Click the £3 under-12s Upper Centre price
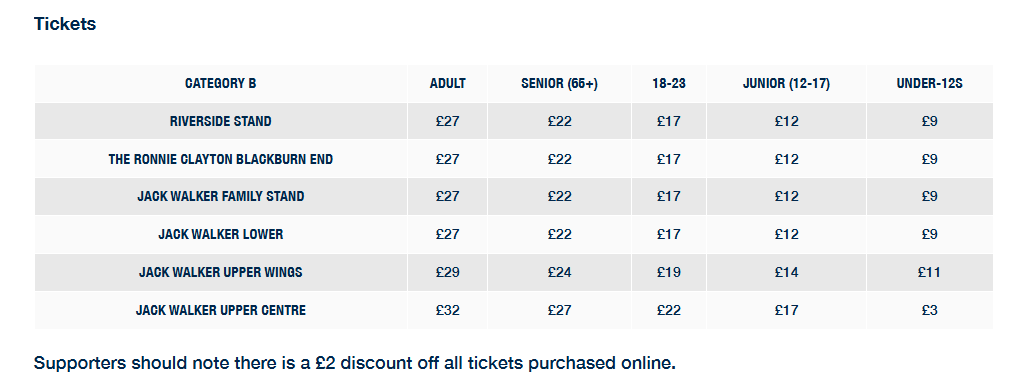The image size is (1015, 382). point(930,310)
